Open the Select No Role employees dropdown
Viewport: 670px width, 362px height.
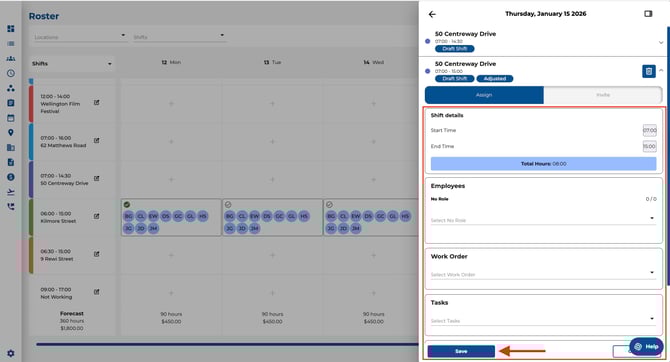point(543,220)
